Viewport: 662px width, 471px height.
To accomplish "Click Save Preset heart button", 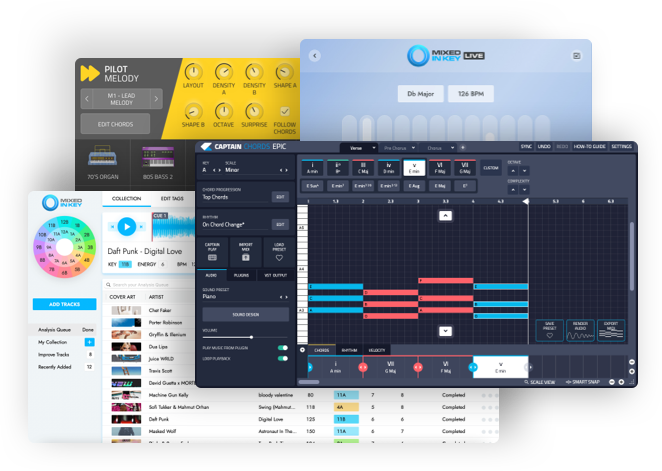I will 550,330.
